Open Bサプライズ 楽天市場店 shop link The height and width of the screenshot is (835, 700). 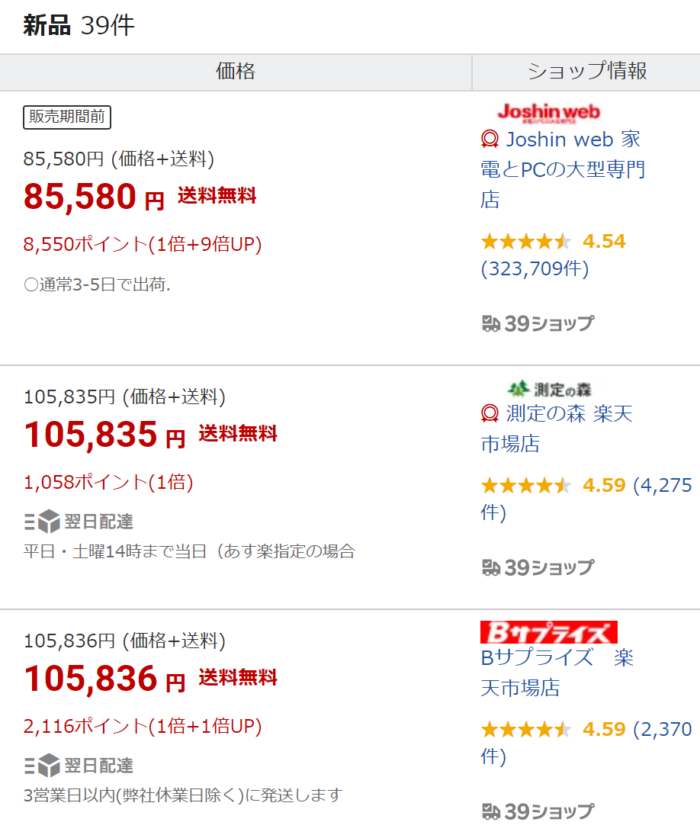click(557, 673)
